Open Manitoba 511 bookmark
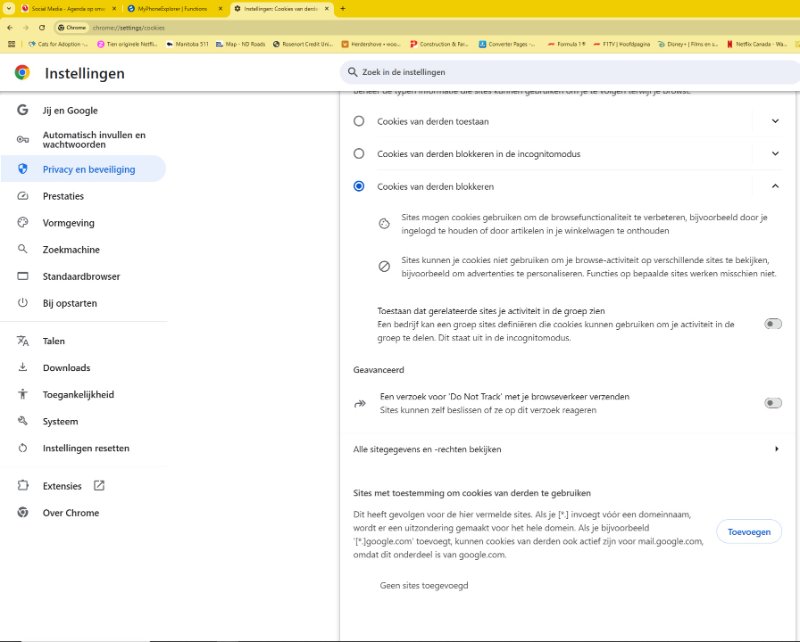Image resolution: width=800 pixels, height=642 pixels. click(x=187, y=44)
